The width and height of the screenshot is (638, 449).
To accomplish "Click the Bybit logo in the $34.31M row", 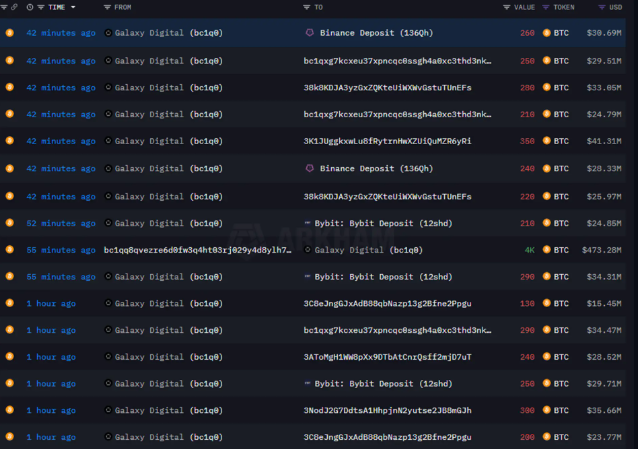I will [x=308, y=276].
